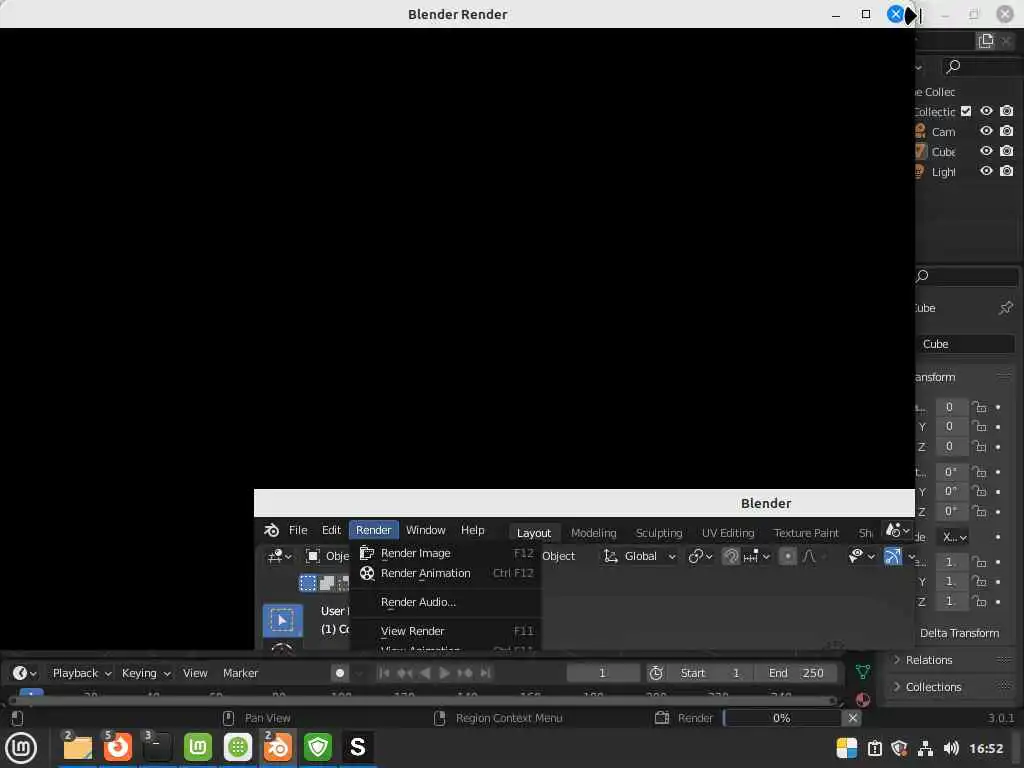1024x768 pixels.
Task: Jump to timeline end frame
Action: click(485, 673)
